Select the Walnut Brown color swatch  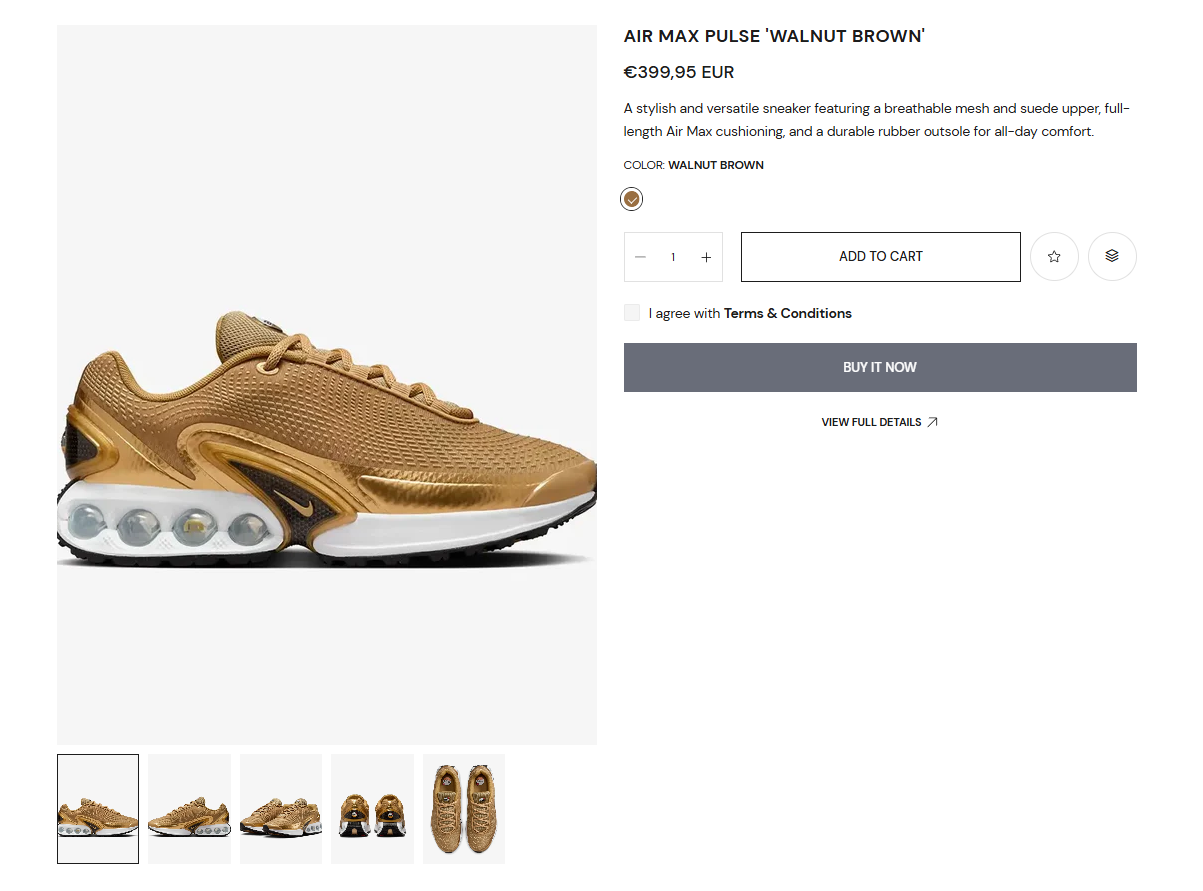(632, 199)
